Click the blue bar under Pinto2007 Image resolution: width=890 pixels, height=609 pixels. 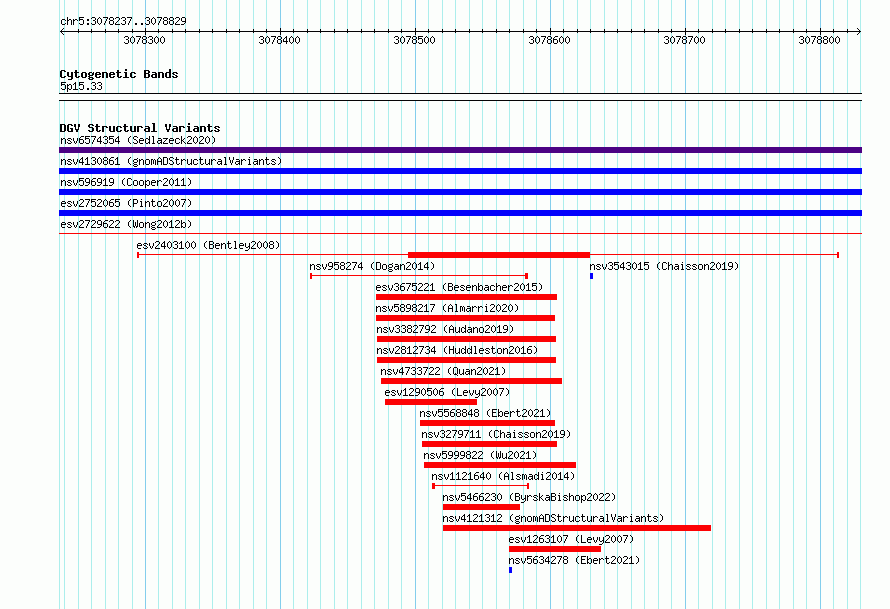(460, 213)
